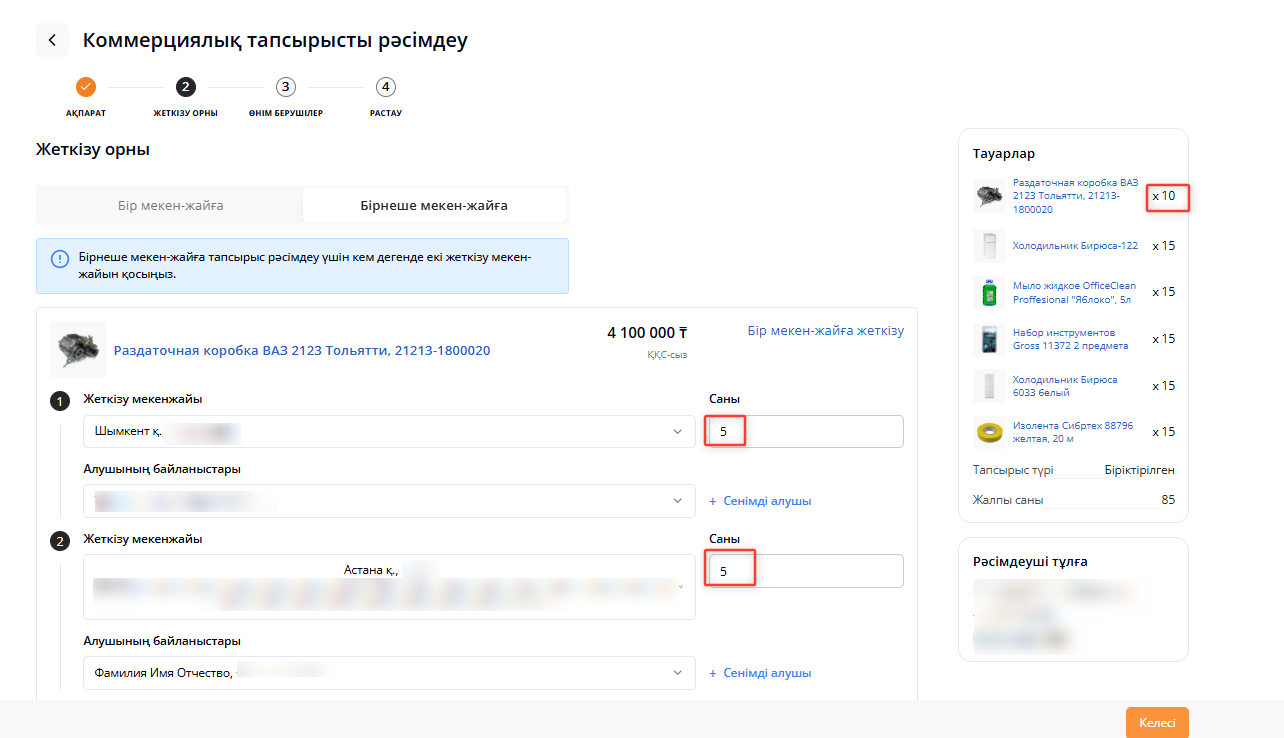Click the yellow Изолента Сибртех tape thumbnail
This screenshot has width=1284, height=738.
coord(989,432)
